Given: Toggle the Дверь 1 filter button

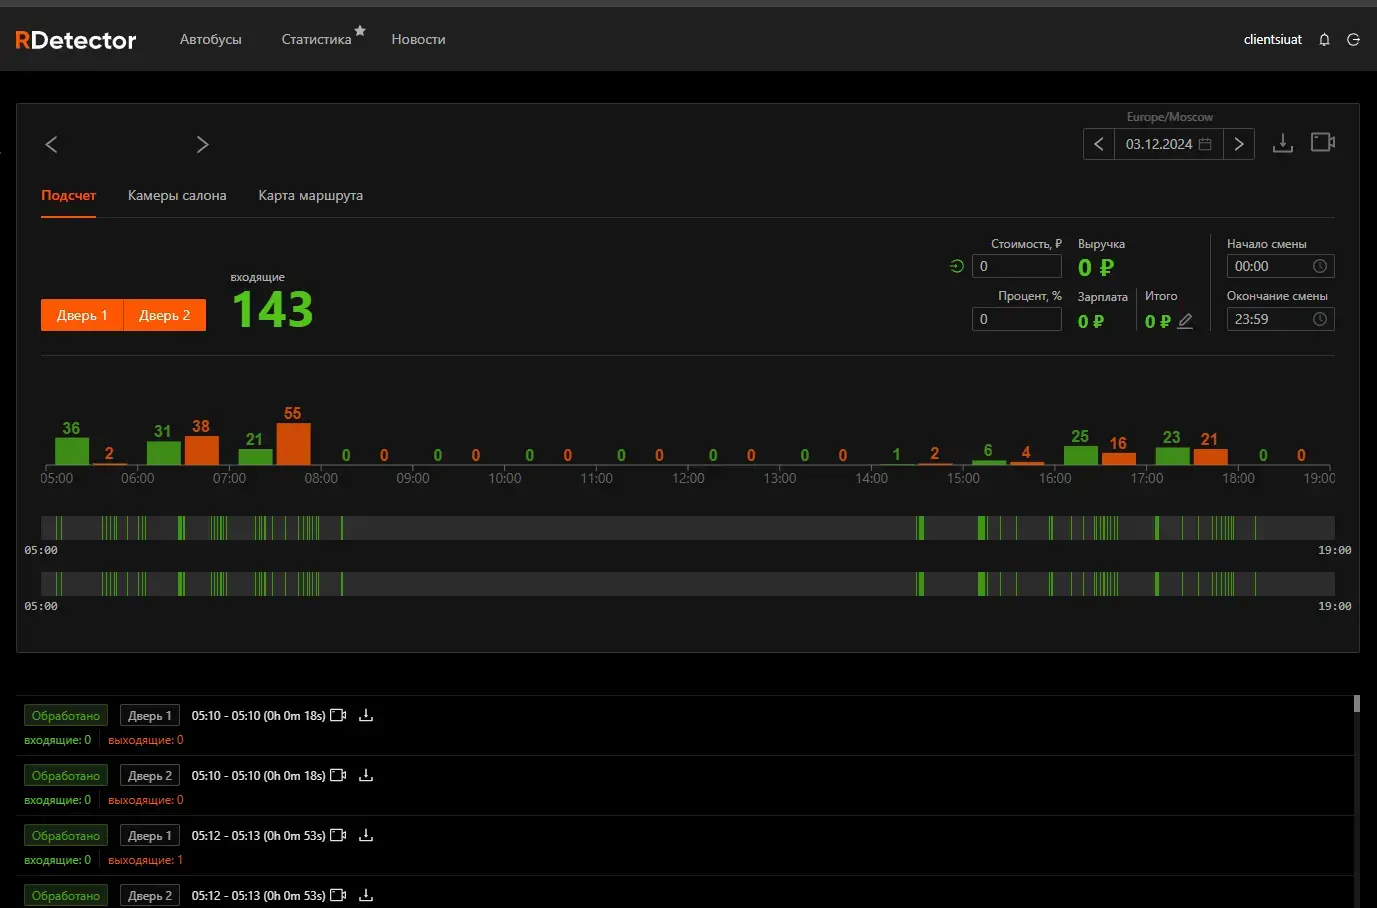Looking at the screenshot, I should tap(82, 315).
